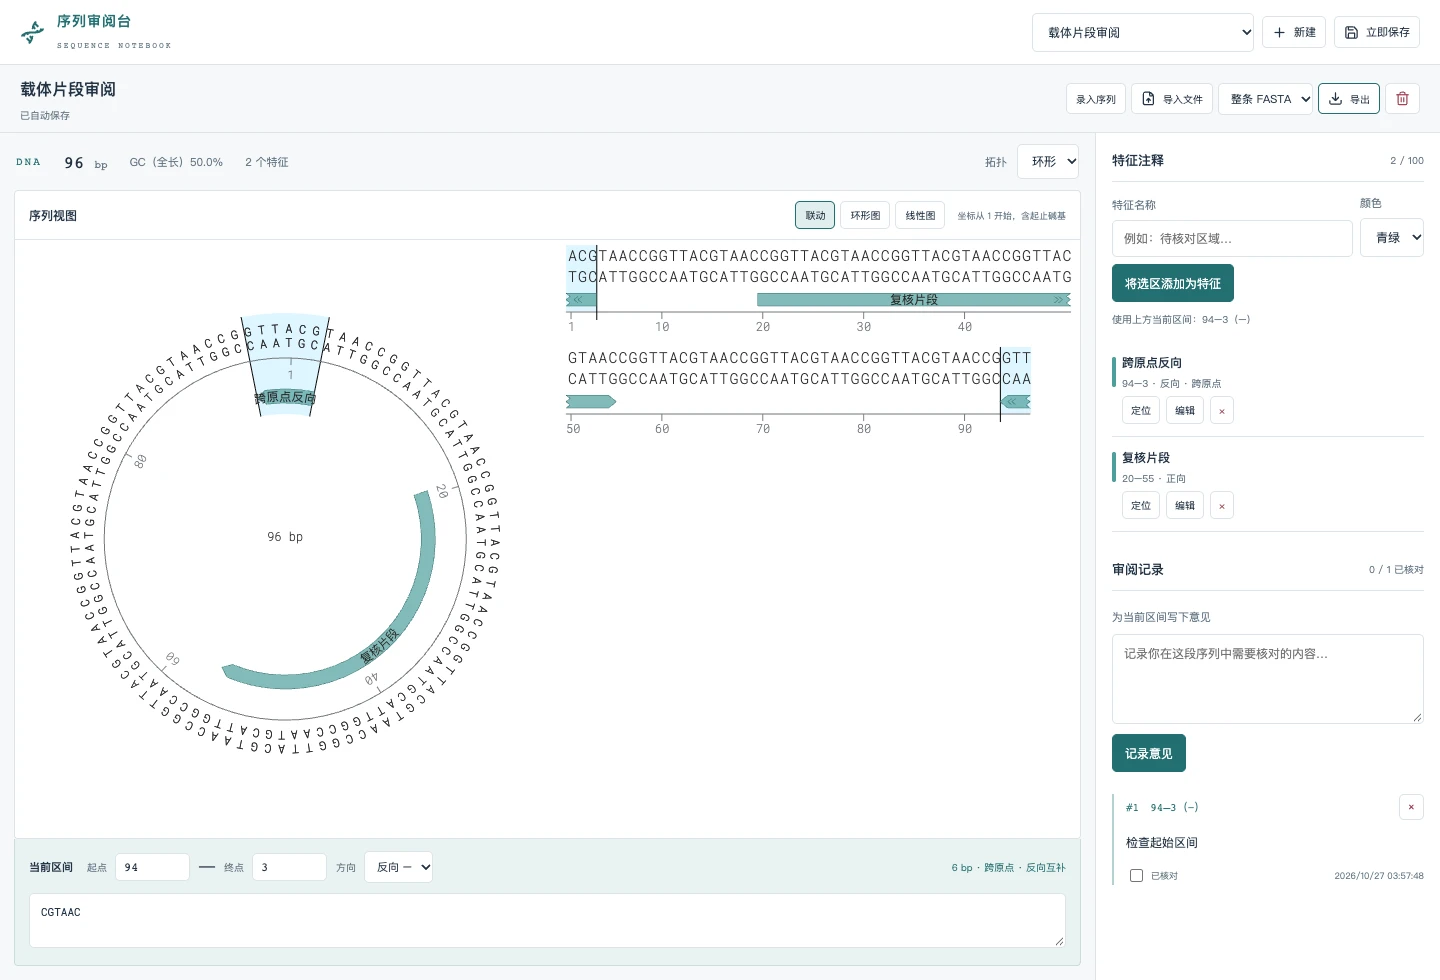Screen dimensions: 1440x980
Task: Click 编辑 for 跨原点反向 feature
Action: [1185, 410]
